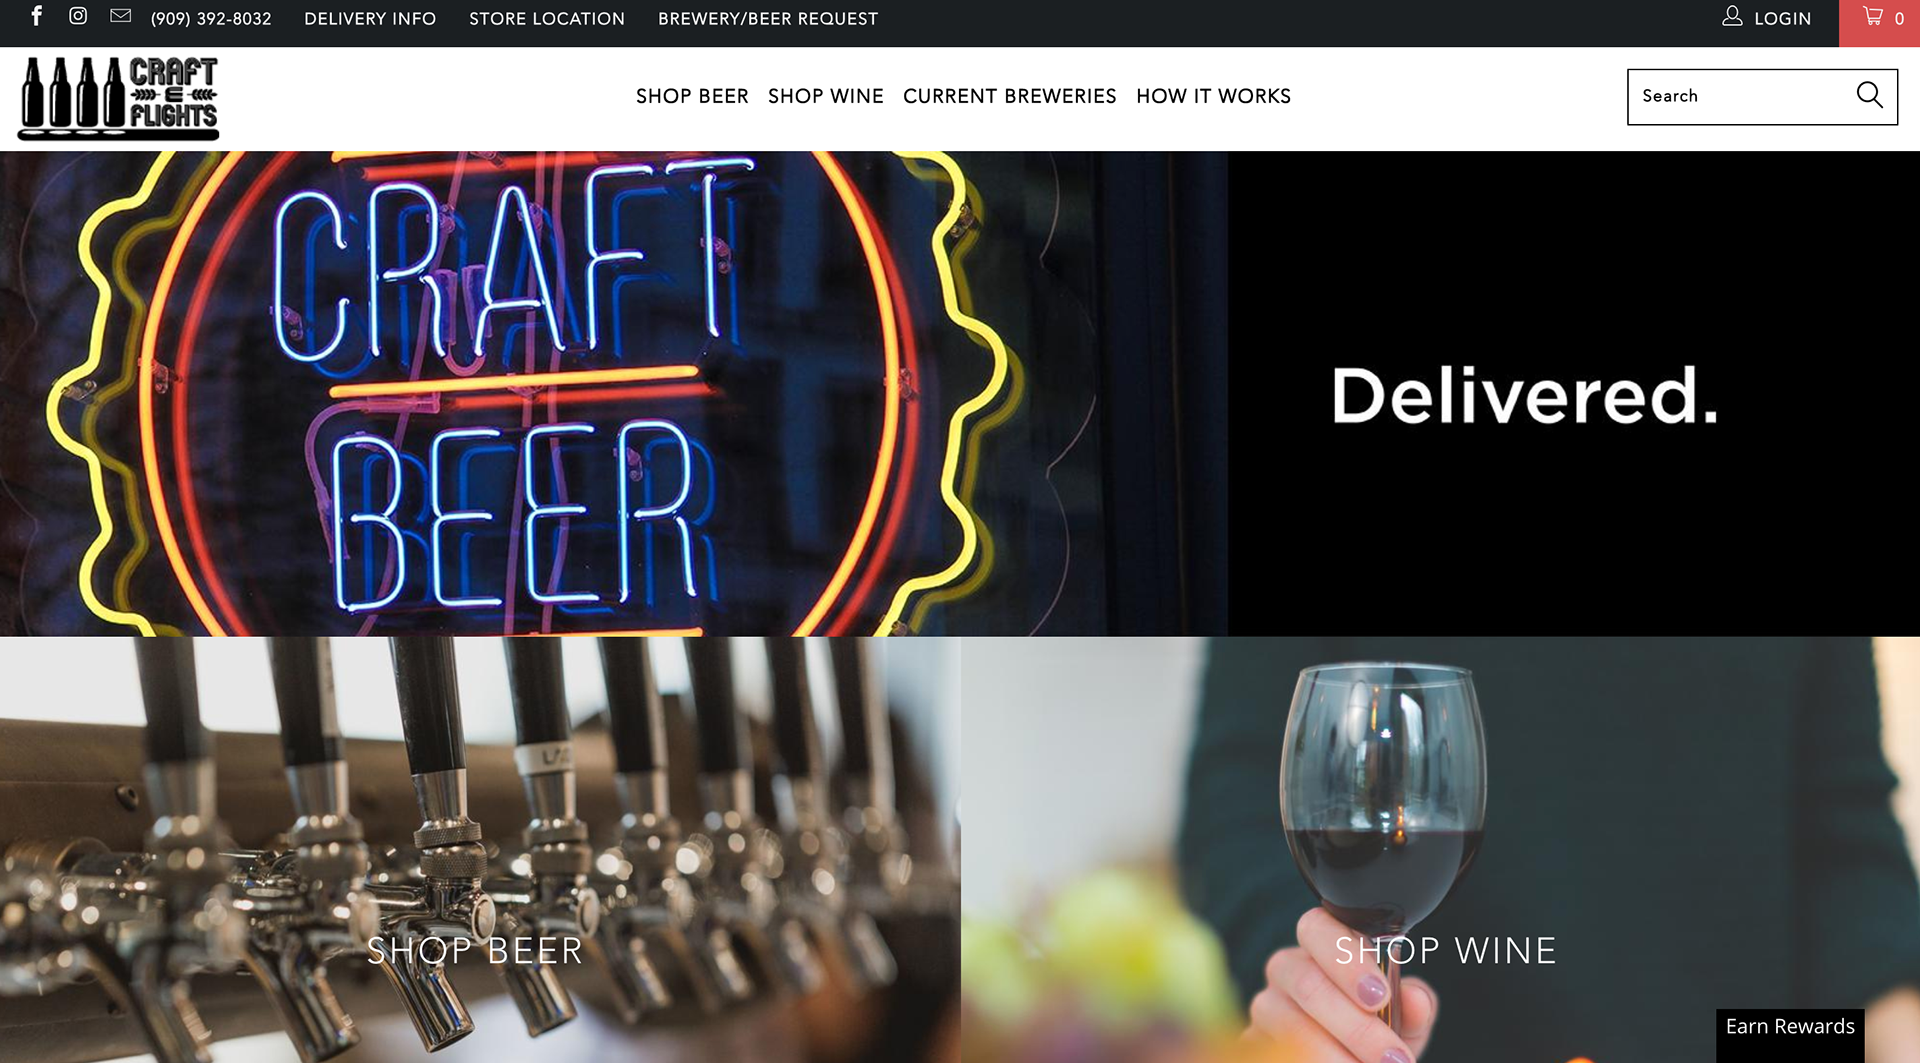Select the Shop Wine glass image tile
Image resolution: width=1920 pixels, height=1063 pixels.
(1441, 850)
